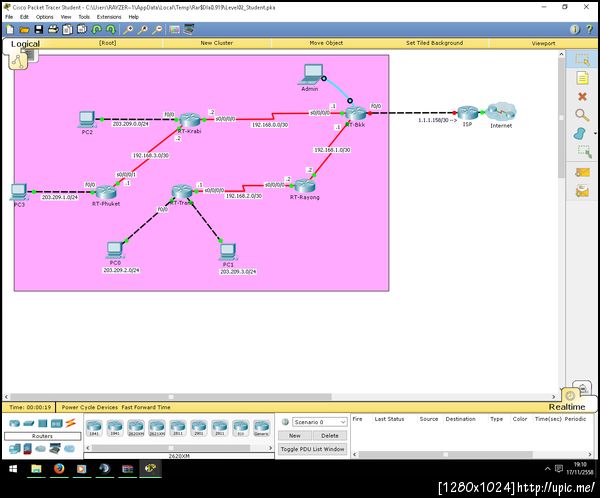Screen dimensions: 600x498
Task: Click Fast Forward Time
Action: point(146,407)
